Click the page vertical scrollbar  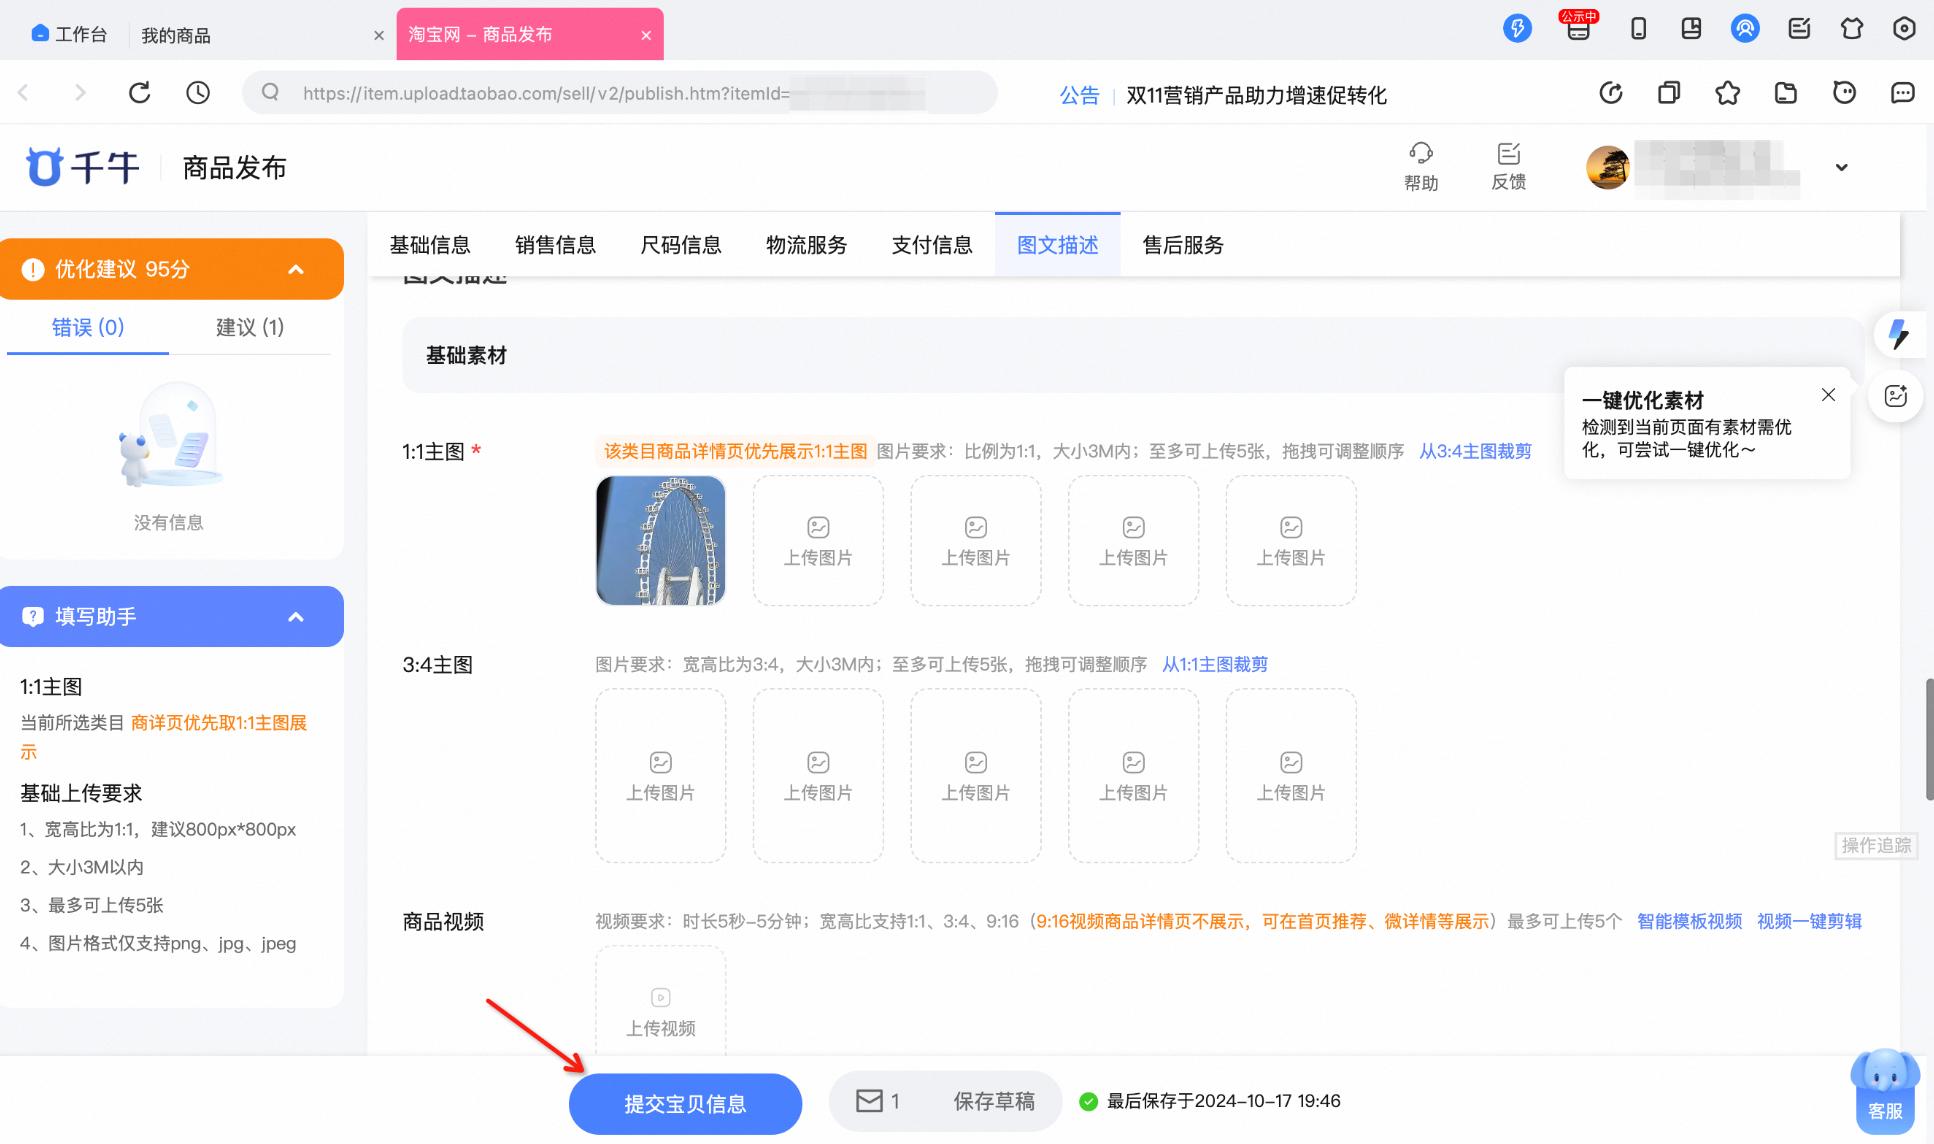[1929, 739]
